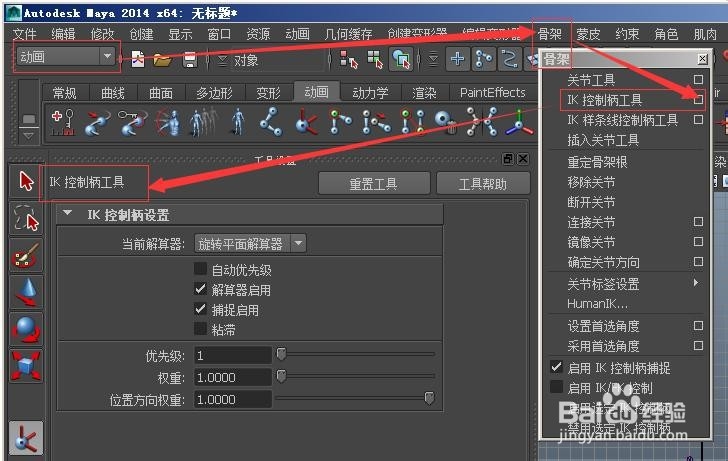Click the IK Handle Tool shelf icon
This screenshot has width=728, height=461.
[x=306, y=123]
